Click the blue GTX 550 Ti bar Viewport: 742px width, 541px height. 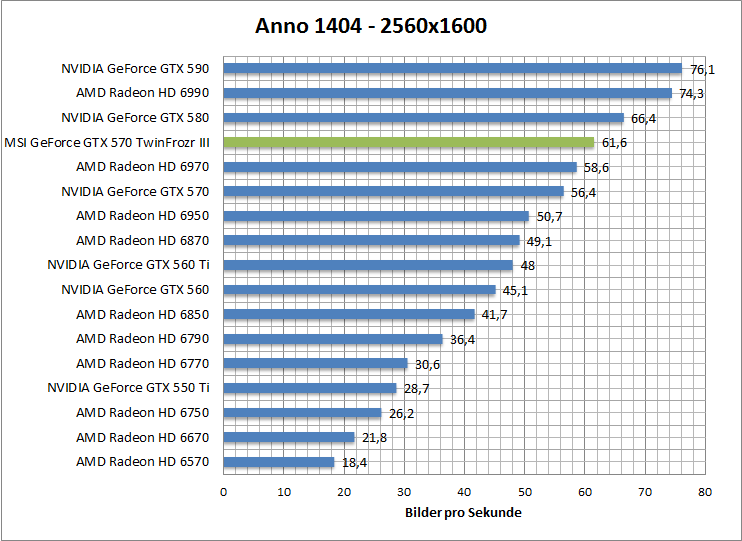310,388
